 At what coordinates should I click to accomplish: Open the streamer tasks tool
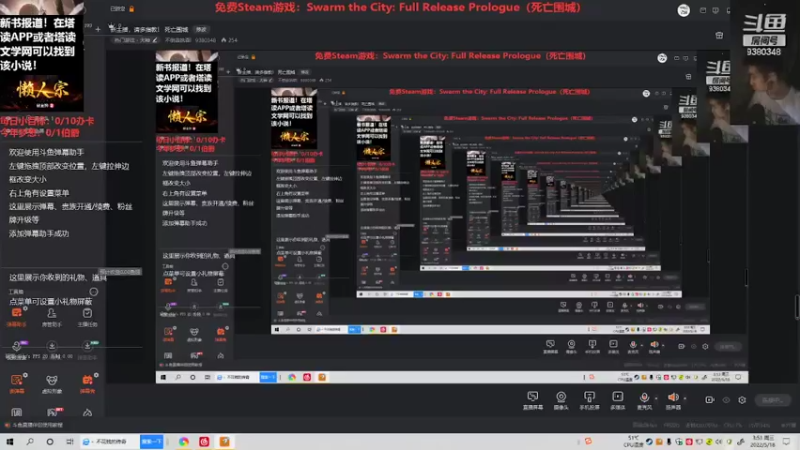pos(87,316)
